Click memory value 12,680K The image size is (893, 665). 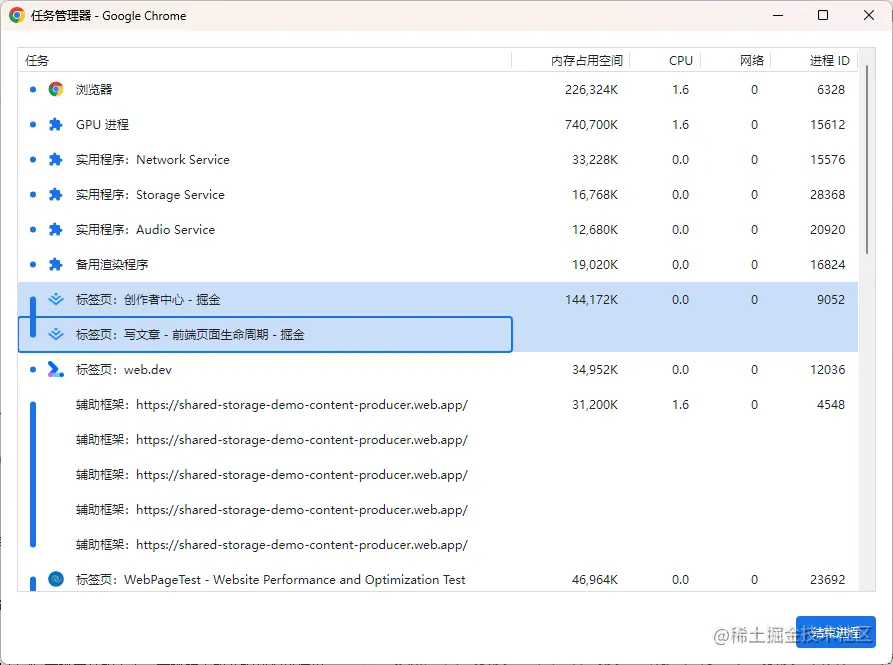595,229
